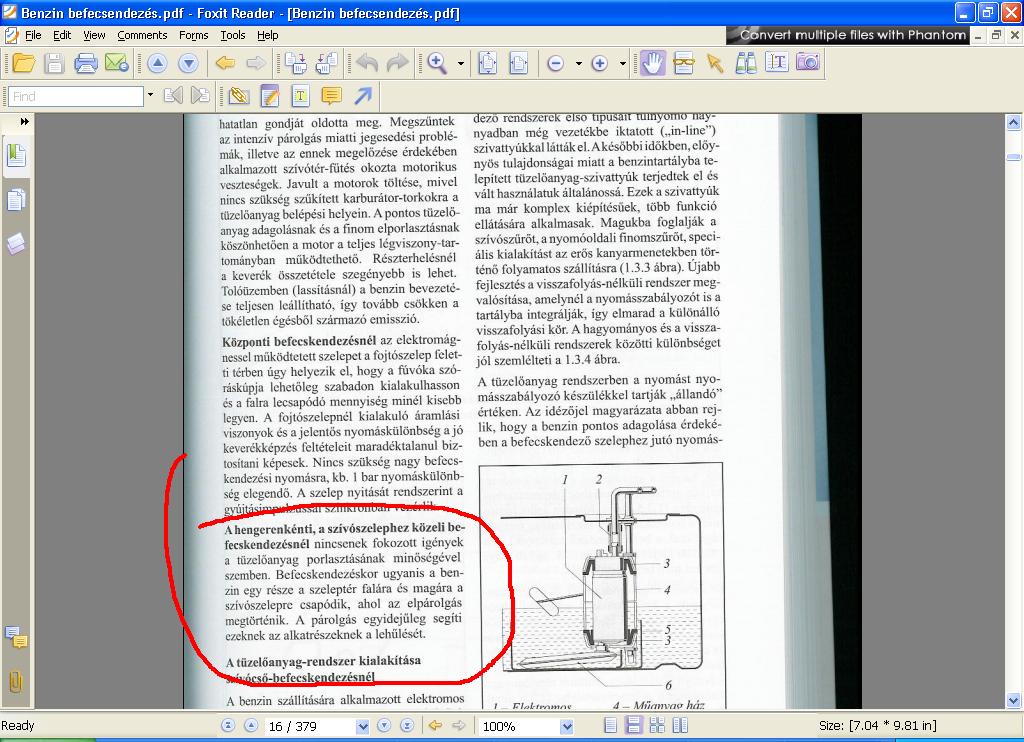
Task: Click the Fit Width icon
Action: 519,63
